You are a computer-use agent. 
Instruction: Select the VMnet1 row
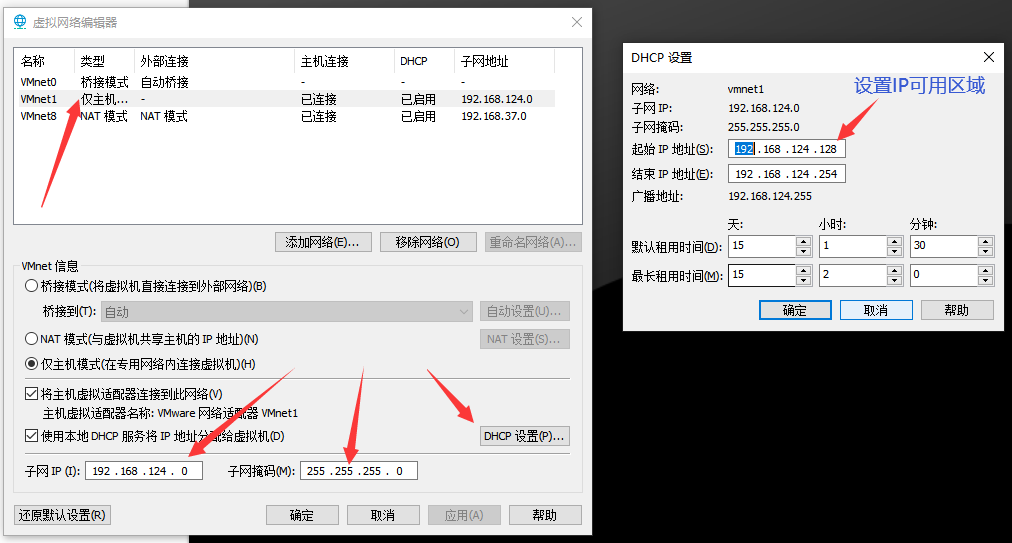(284, 99)
